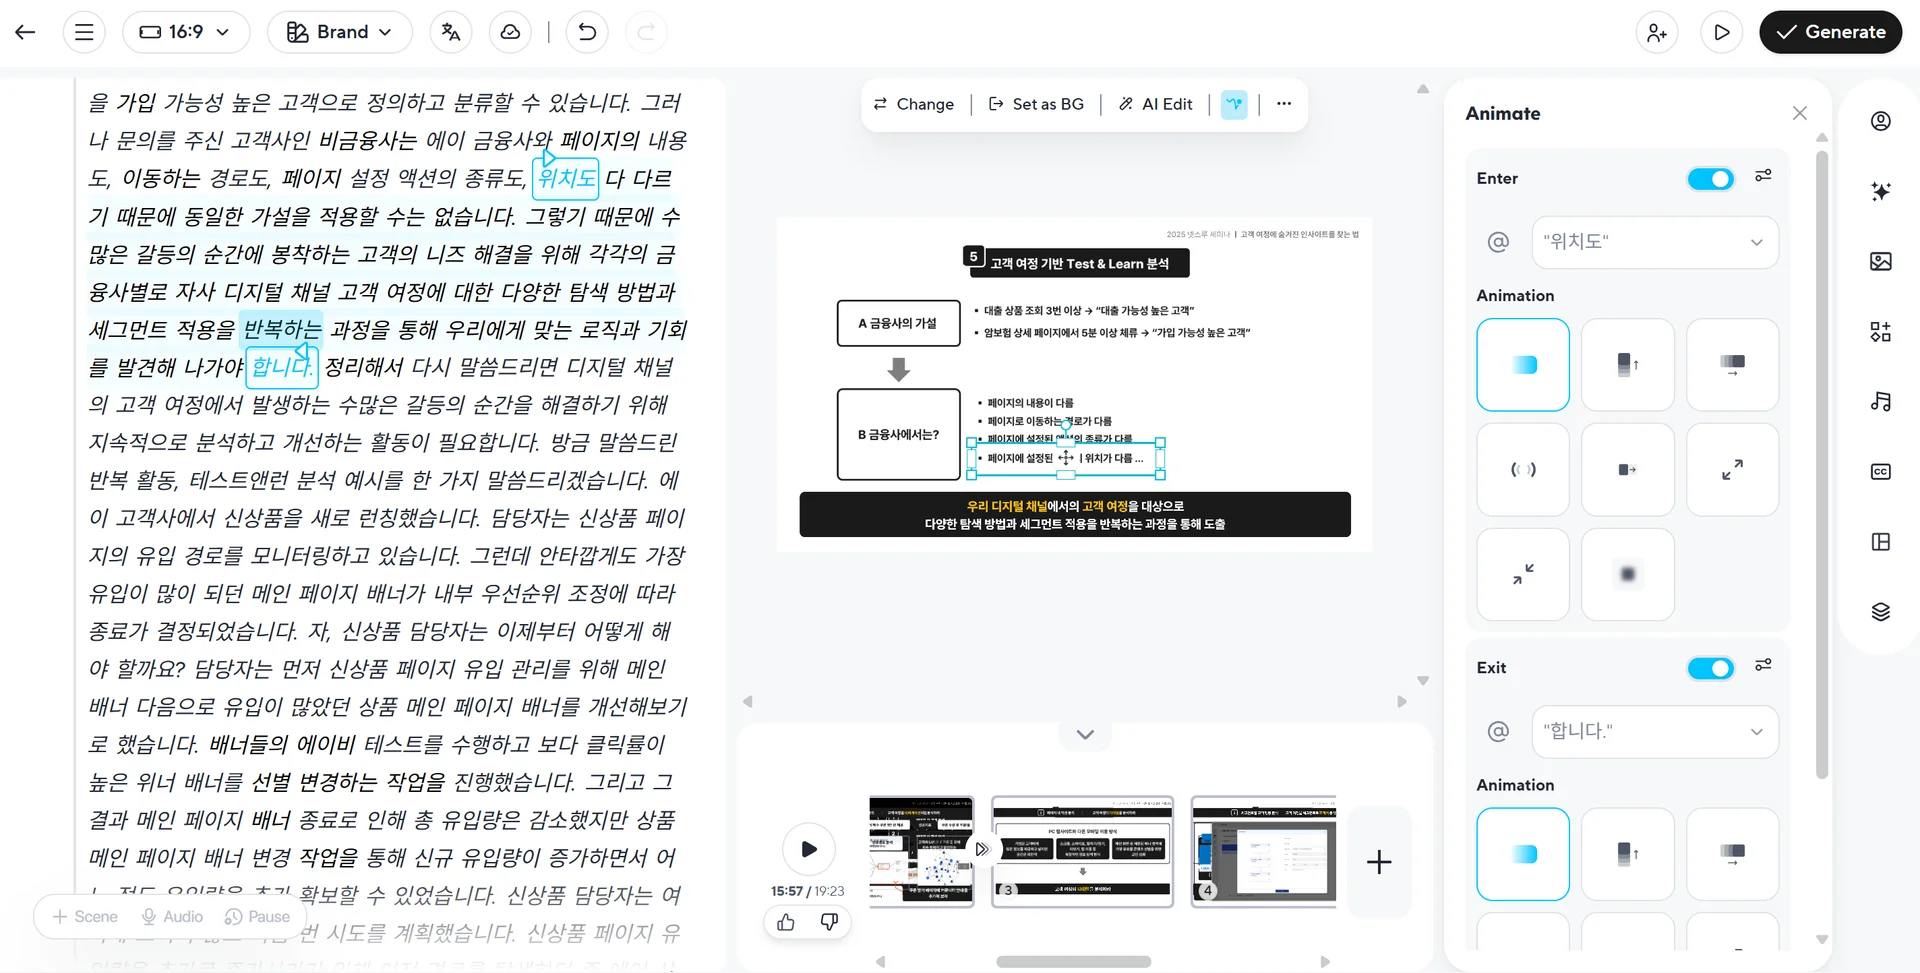The width and height of the screenshot is (1920, 973).
Task: Toggle the highlighted animate button in toolbar
Action: click(x=1234, y=104)
